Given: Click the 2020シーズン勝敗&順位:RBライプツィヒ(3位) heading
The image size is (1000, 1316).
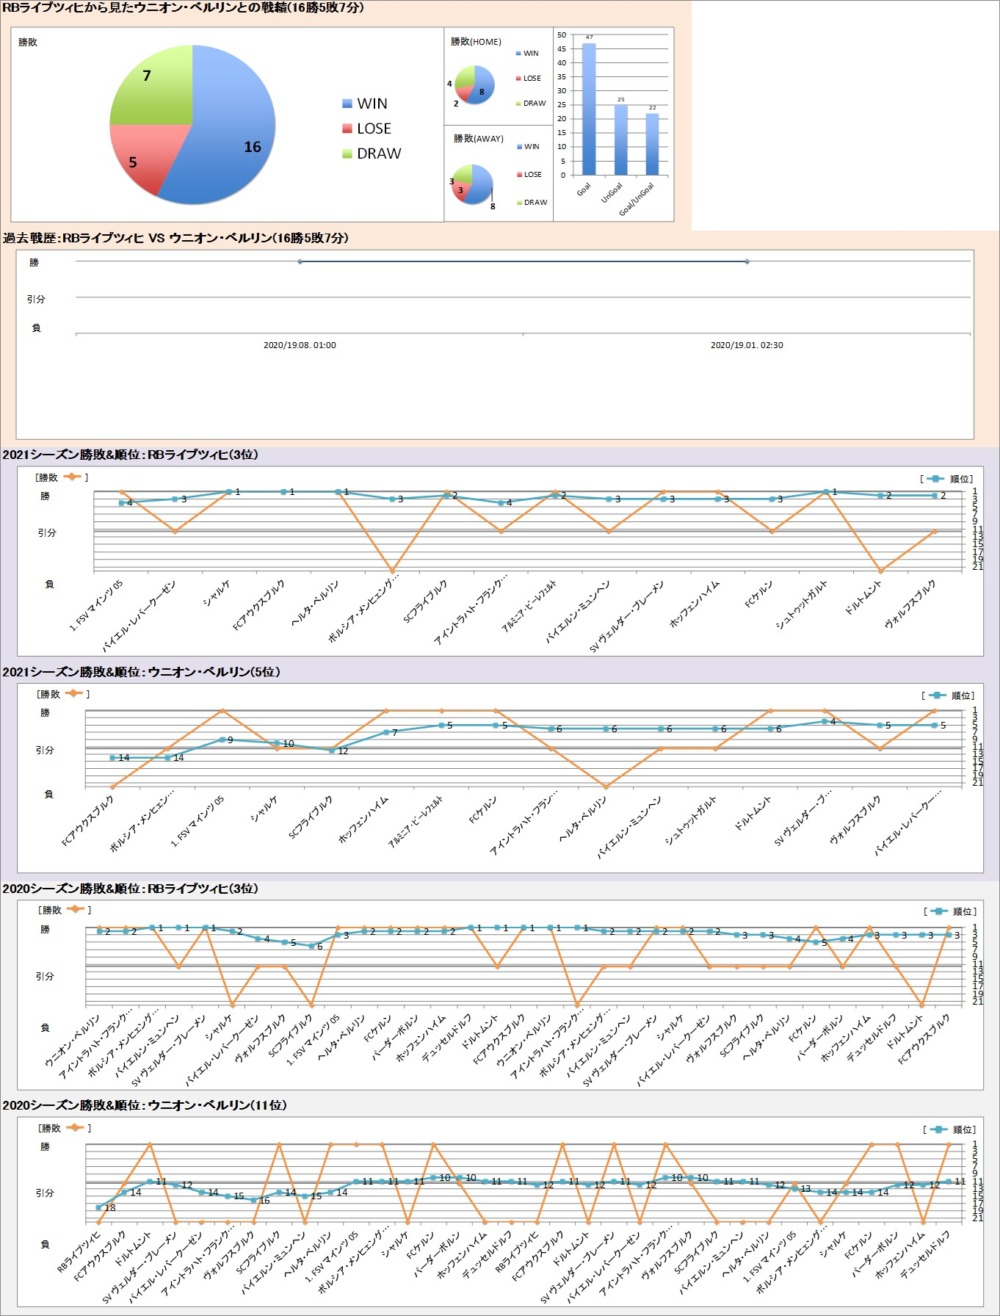Looking at the screenshot, I should coord(131,889).
